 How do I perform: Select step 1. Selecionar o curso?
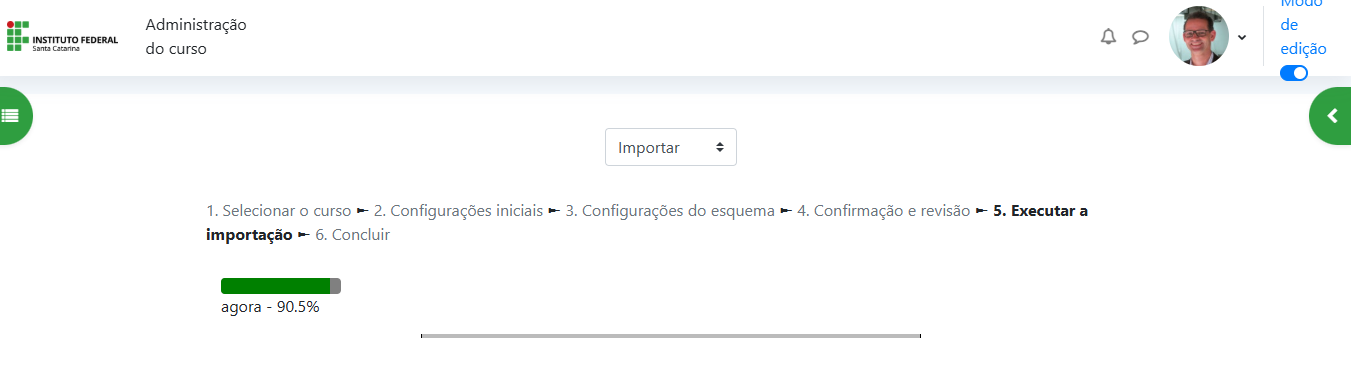tap(279, 211)
